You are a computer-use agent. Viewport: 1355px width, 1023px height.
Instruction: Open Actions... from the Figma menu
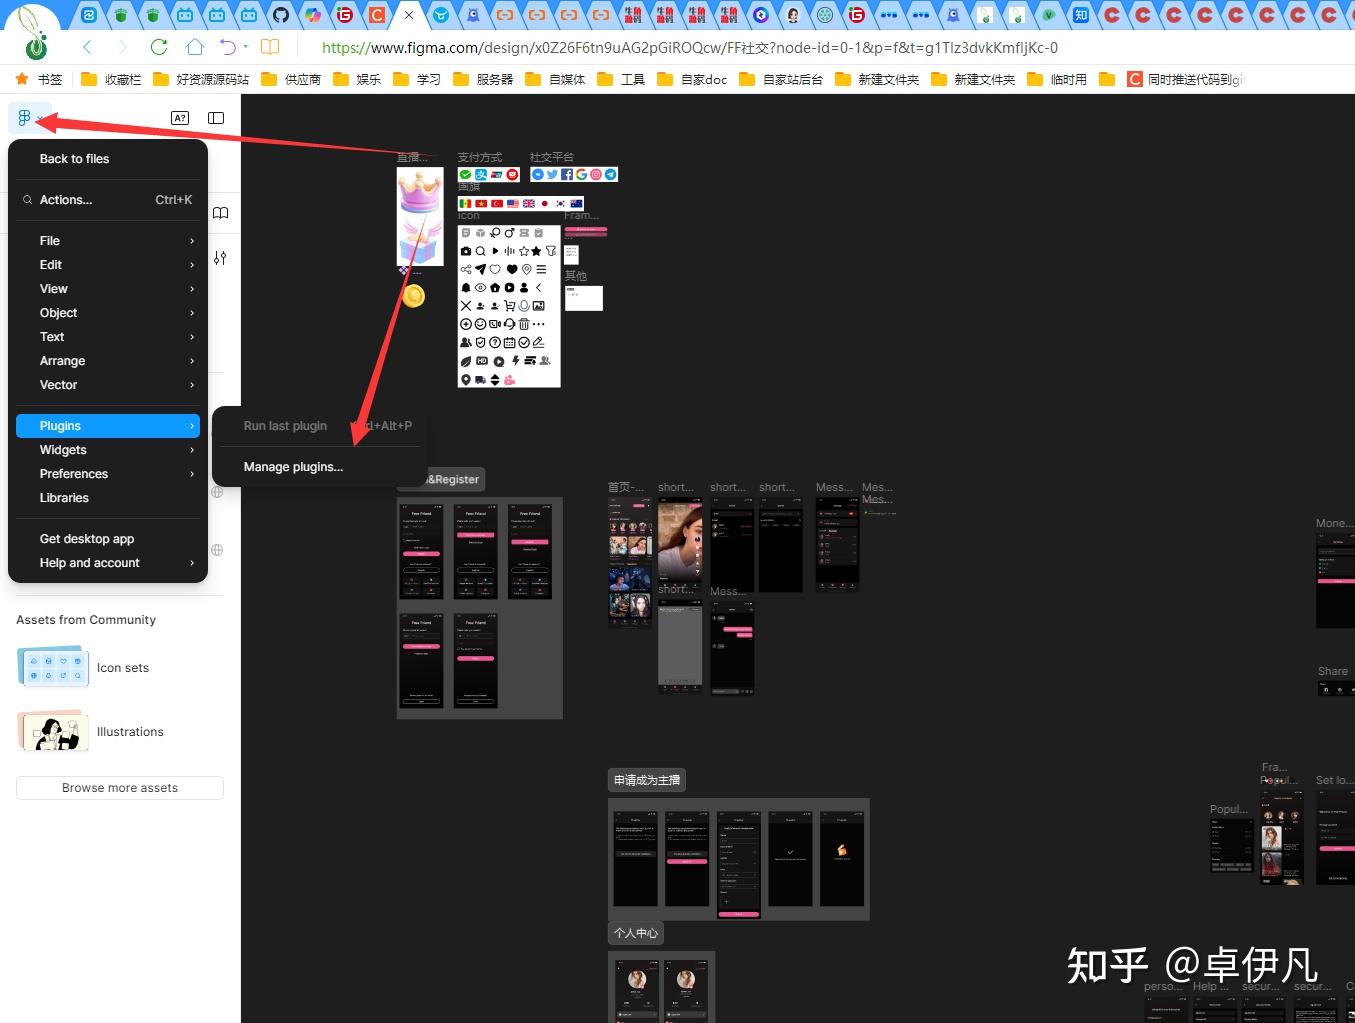(108, 200)
